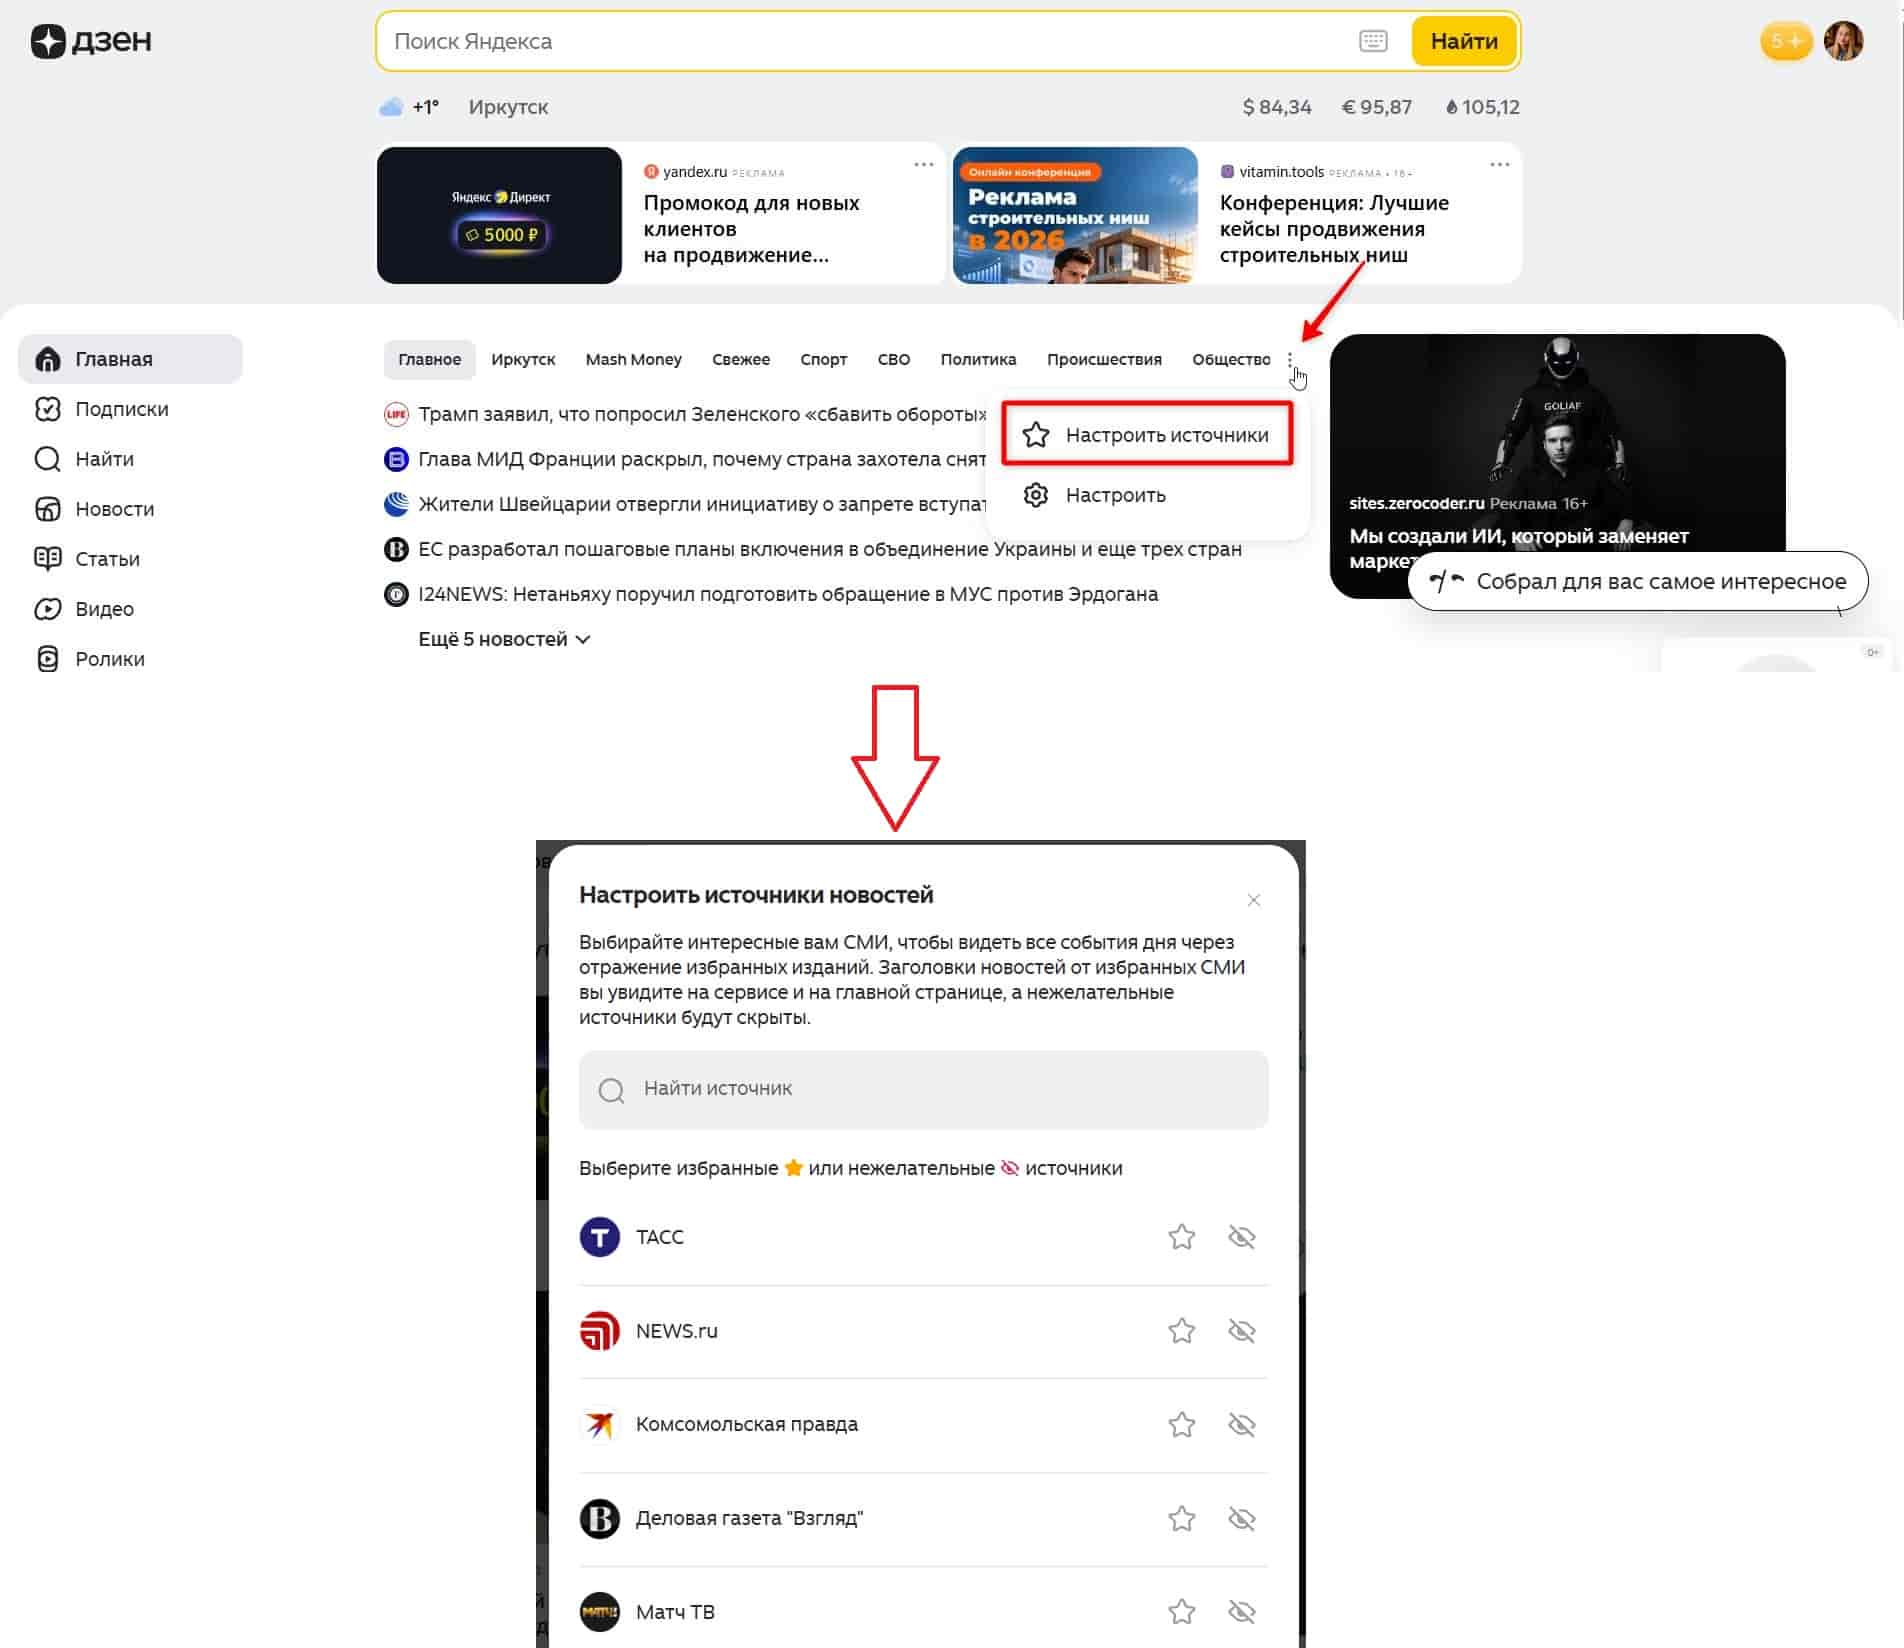Select Настроить menu item with gear

(1095, 495)
